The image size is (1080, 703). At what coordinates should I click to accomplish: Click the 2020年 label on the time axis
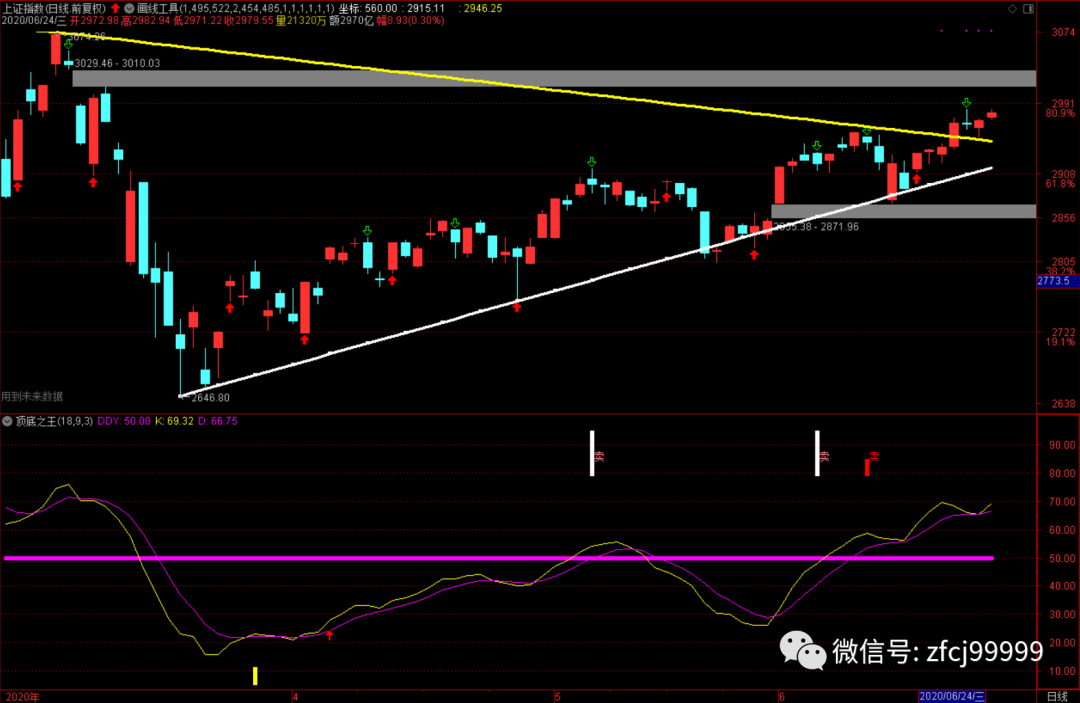click(23, 696)
